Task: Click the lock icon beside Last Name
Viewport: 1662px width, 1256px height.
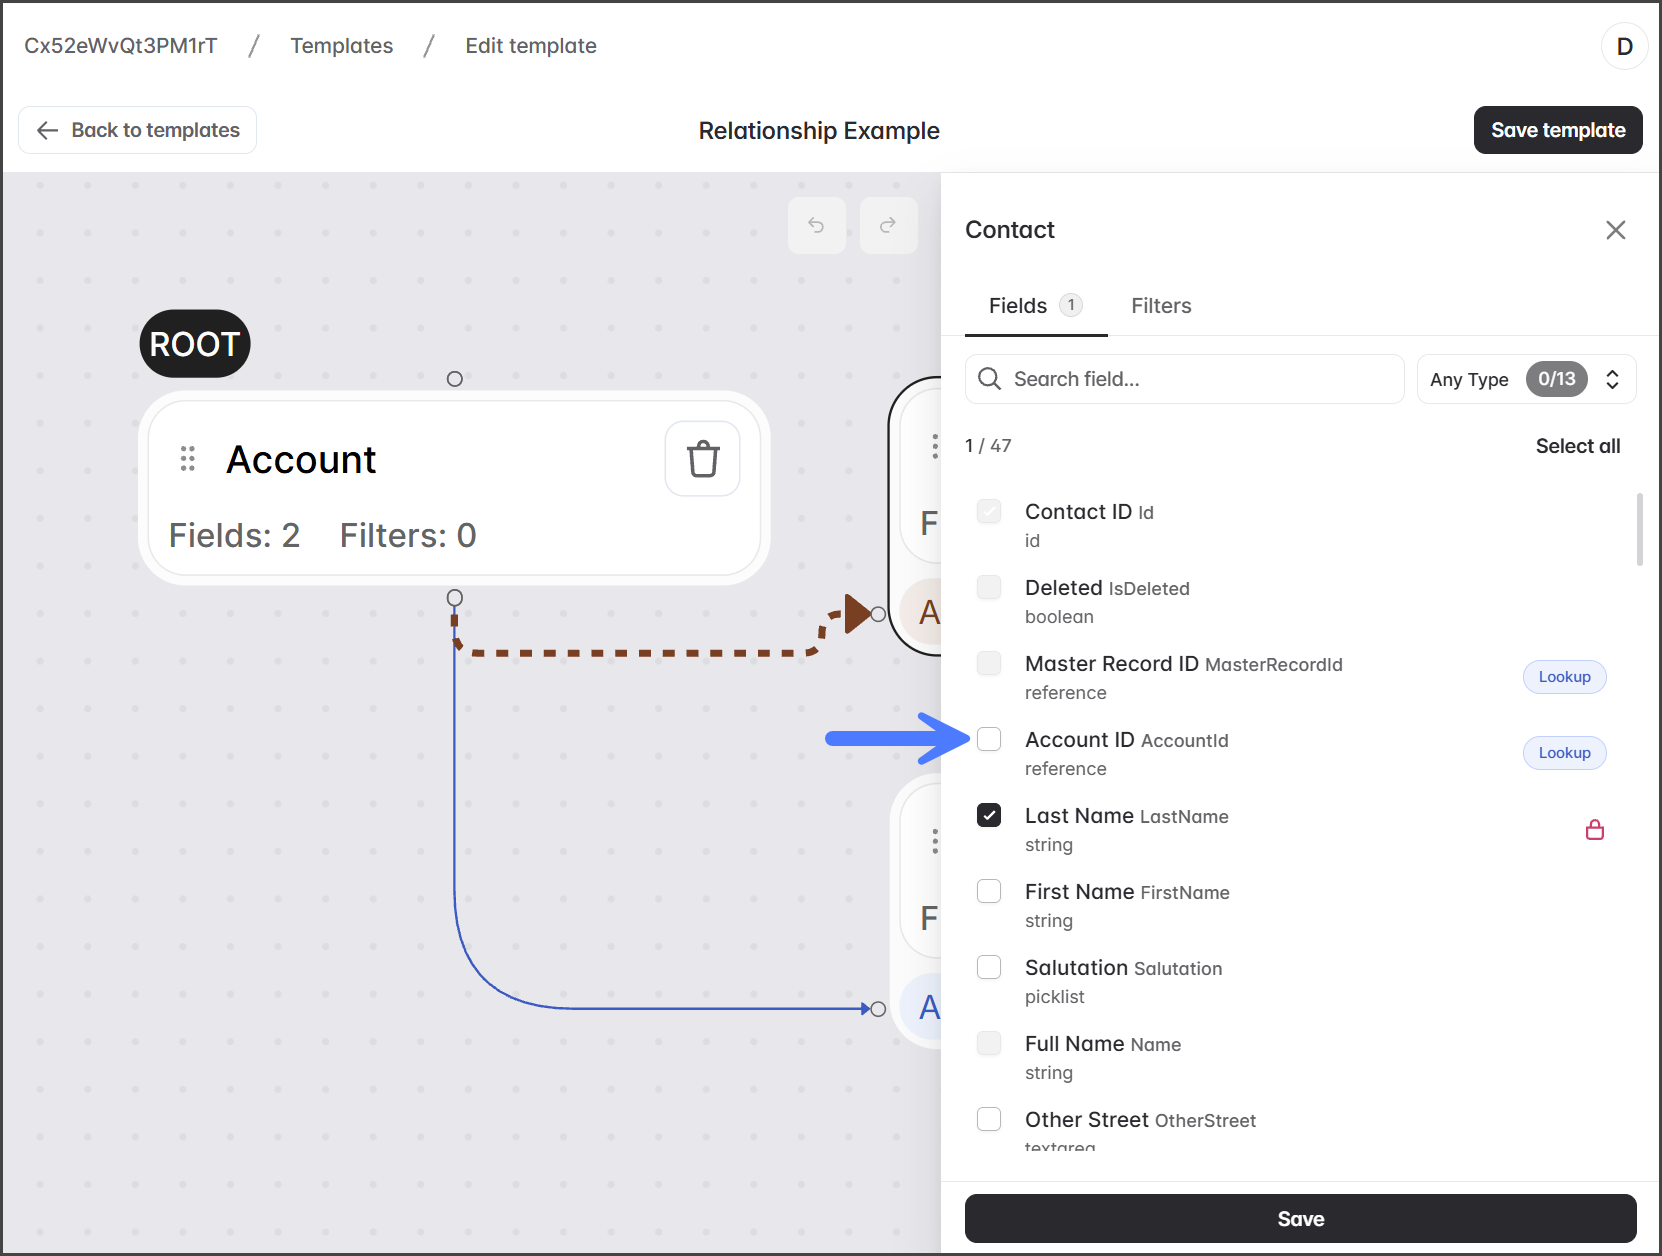Action: click(x=1594, y=830)
